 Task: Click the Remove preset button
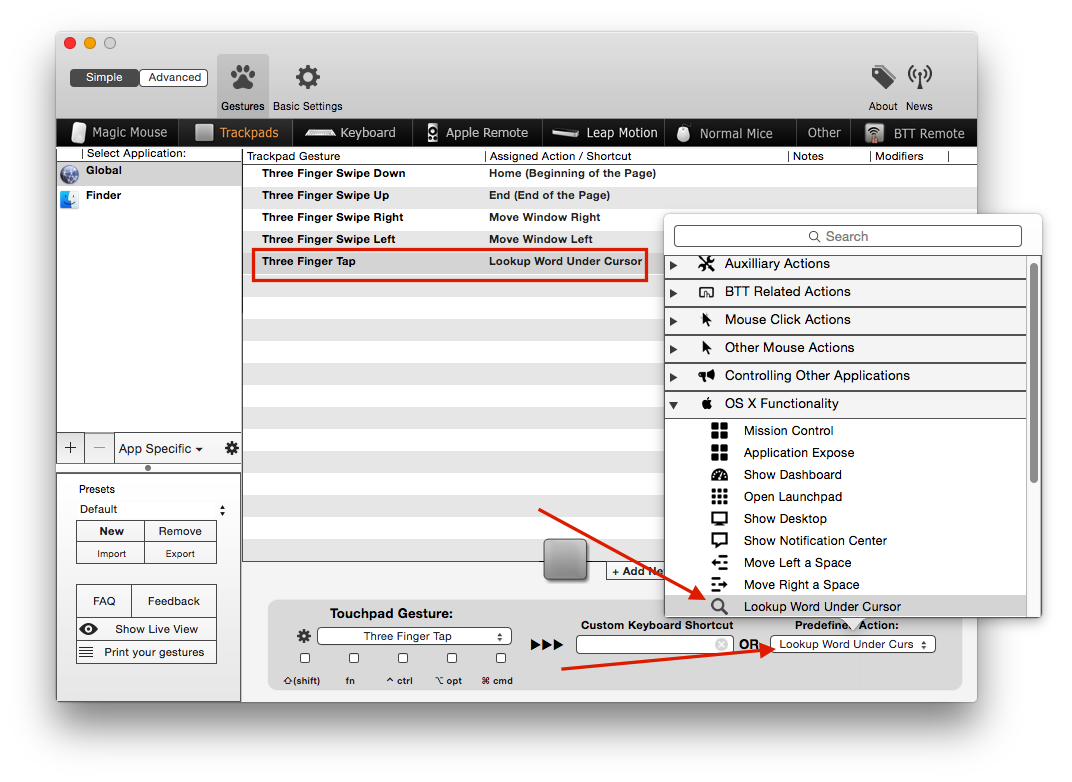click(x=180, y=531)
